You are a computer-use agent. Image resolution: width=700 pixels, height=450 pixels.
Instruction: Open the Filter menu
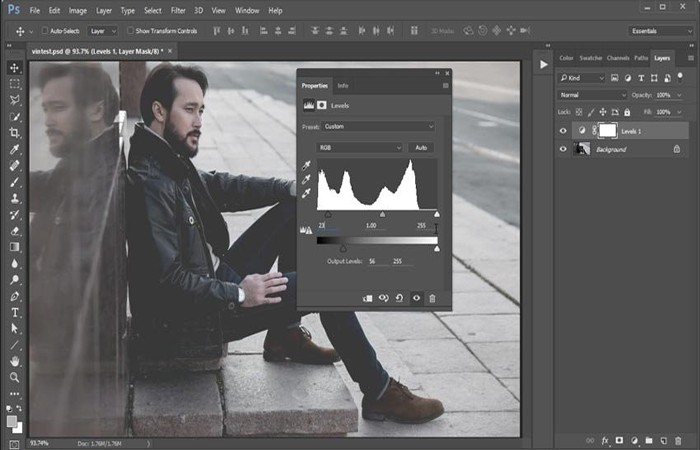[x=178, y=10]
